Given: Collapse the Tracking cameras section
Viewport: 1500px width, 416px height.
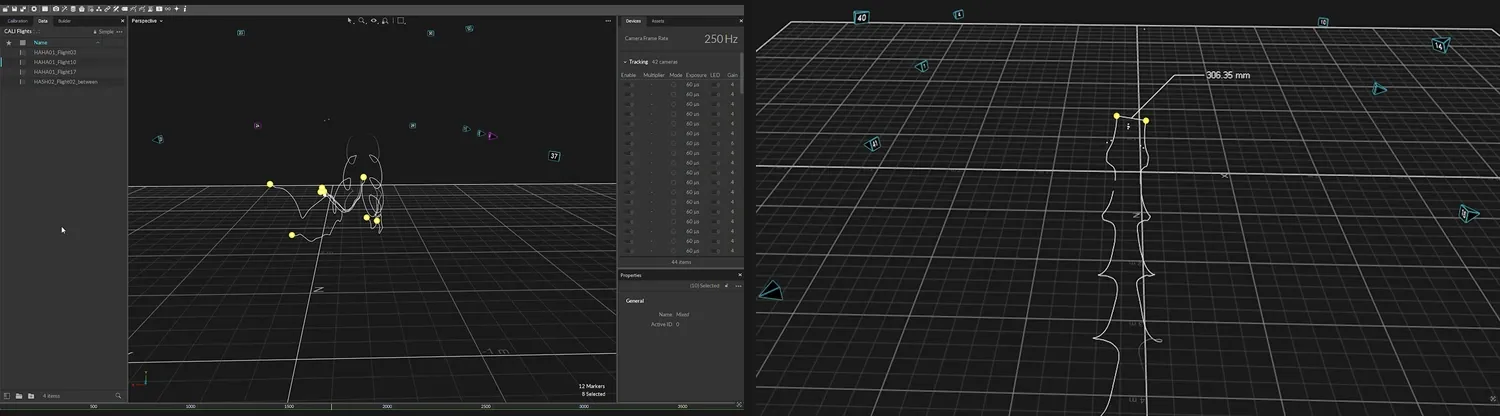Looking at the screenshot, I should (626, 62).
